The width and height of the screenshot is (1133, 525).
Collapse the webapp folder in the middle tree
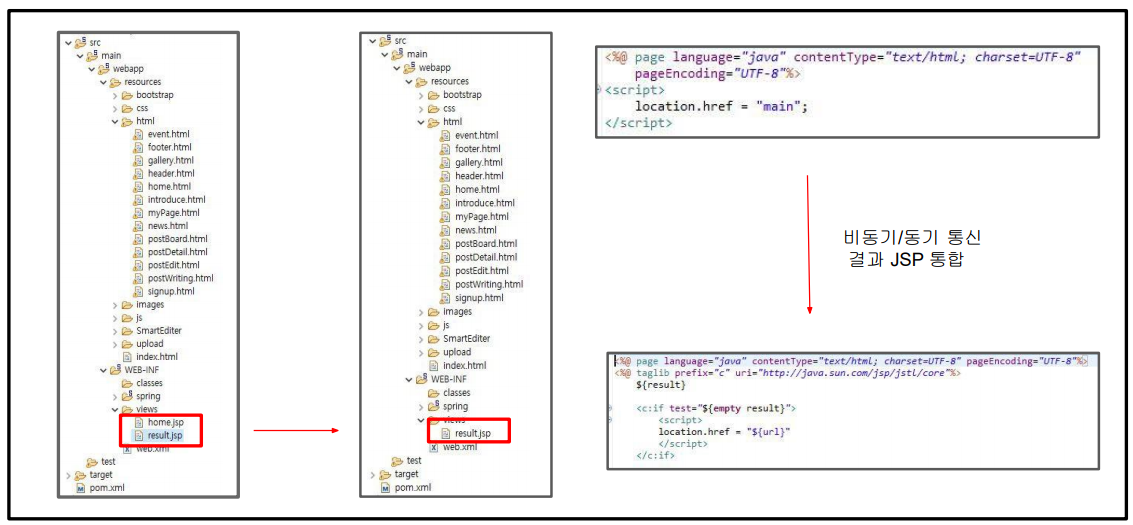click(397, 68)
